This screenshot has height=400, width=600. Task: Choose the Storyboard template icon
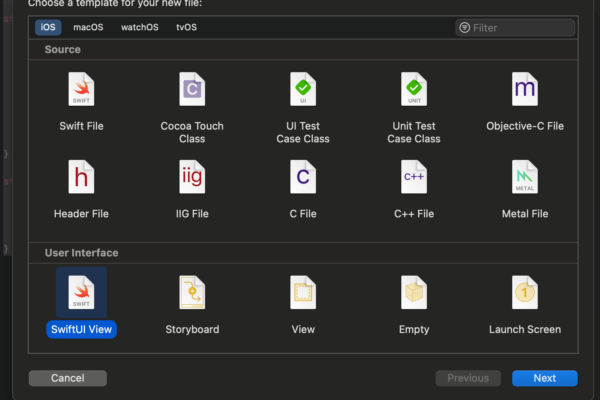coord(192,293)
